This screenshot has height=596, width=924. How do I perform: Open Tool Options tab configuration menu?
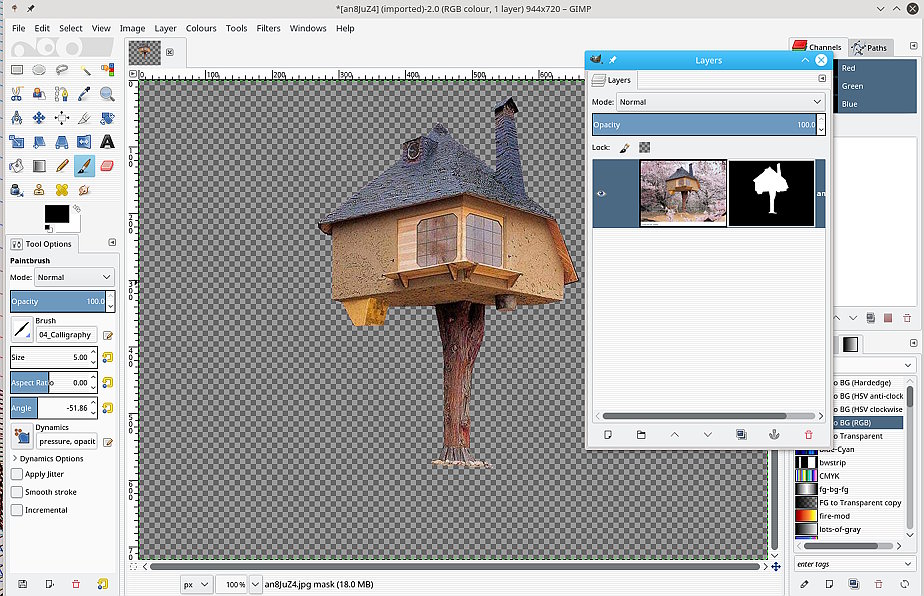tap(112, 243)
